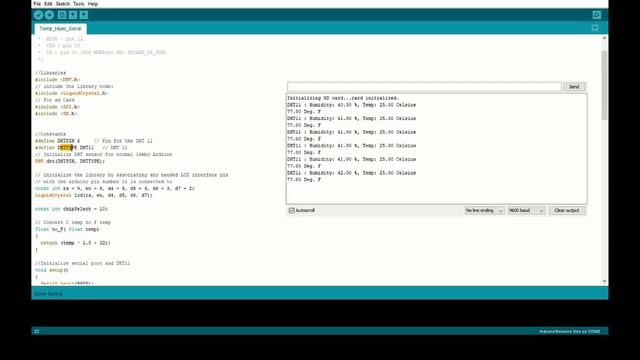The height and width of the screenshot is (360, 640).
Task: Click the editor scroll down arrow
Action: coord(604,281)
